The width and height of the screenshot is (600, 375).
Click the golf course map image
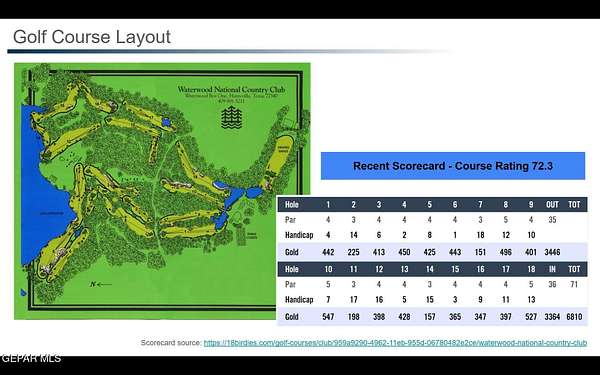162,191
